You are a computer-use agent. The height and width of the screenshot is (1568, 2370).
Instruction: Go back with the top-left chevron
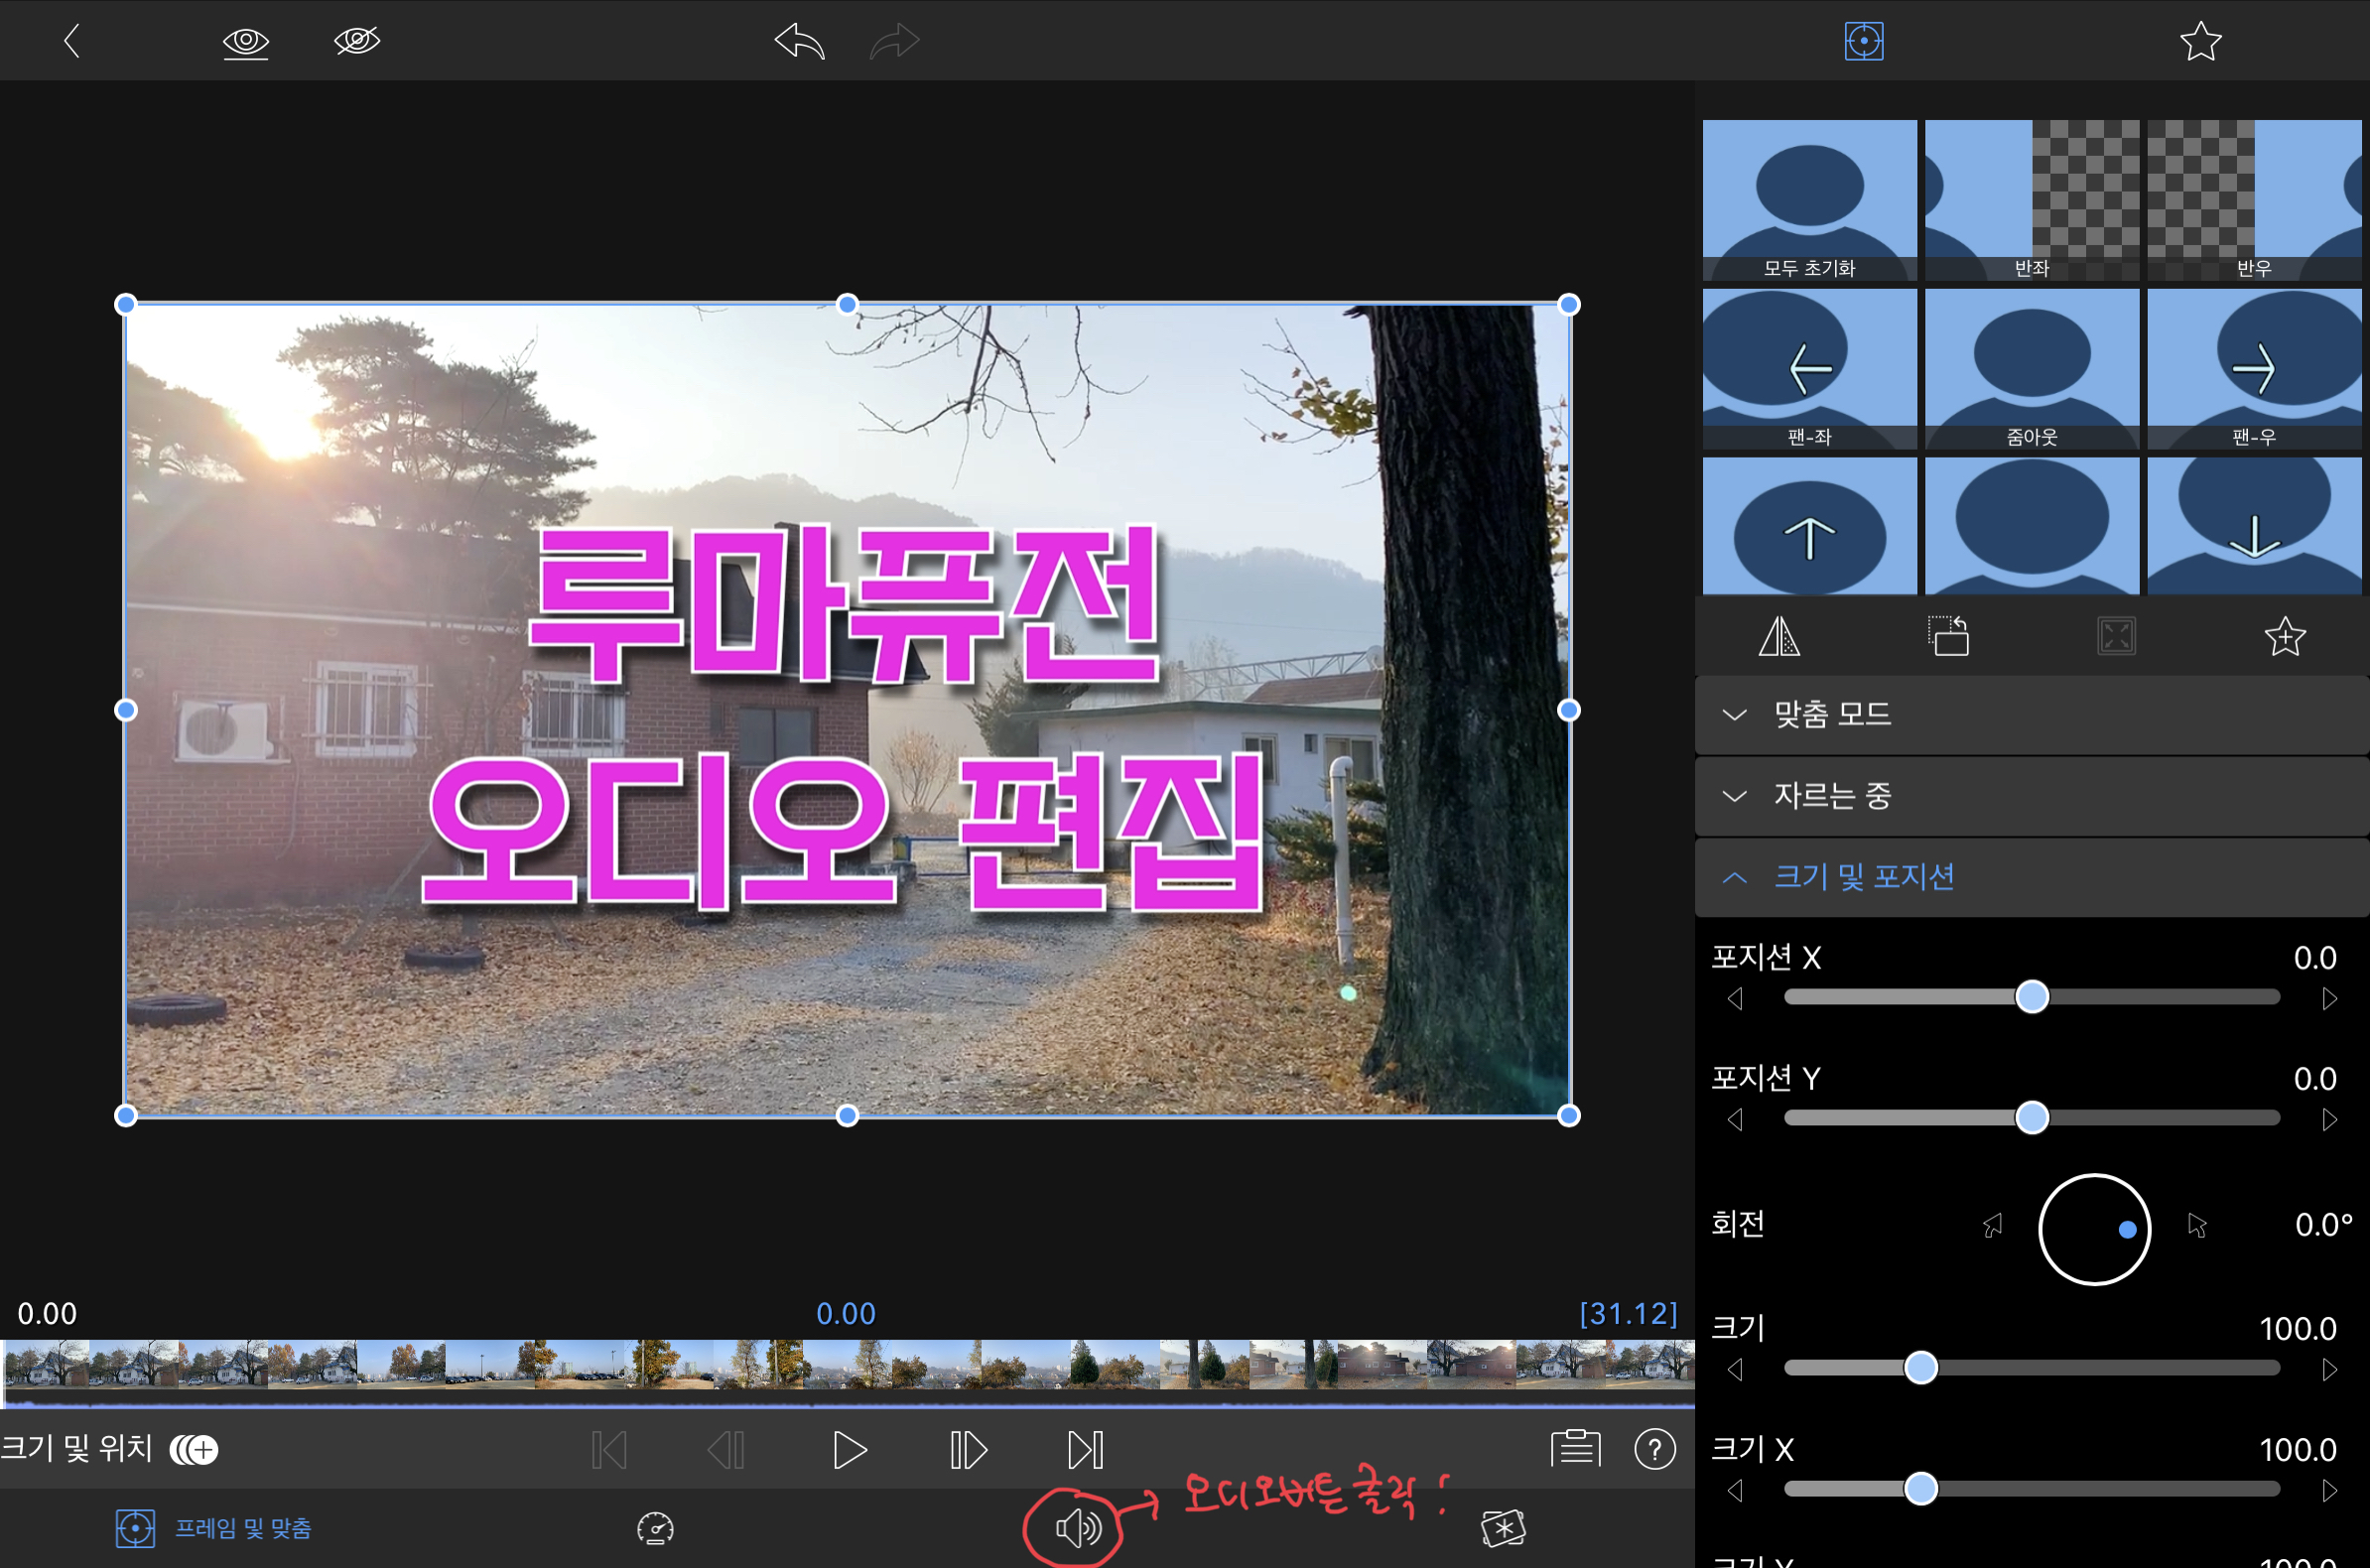[x=72, y=42]
